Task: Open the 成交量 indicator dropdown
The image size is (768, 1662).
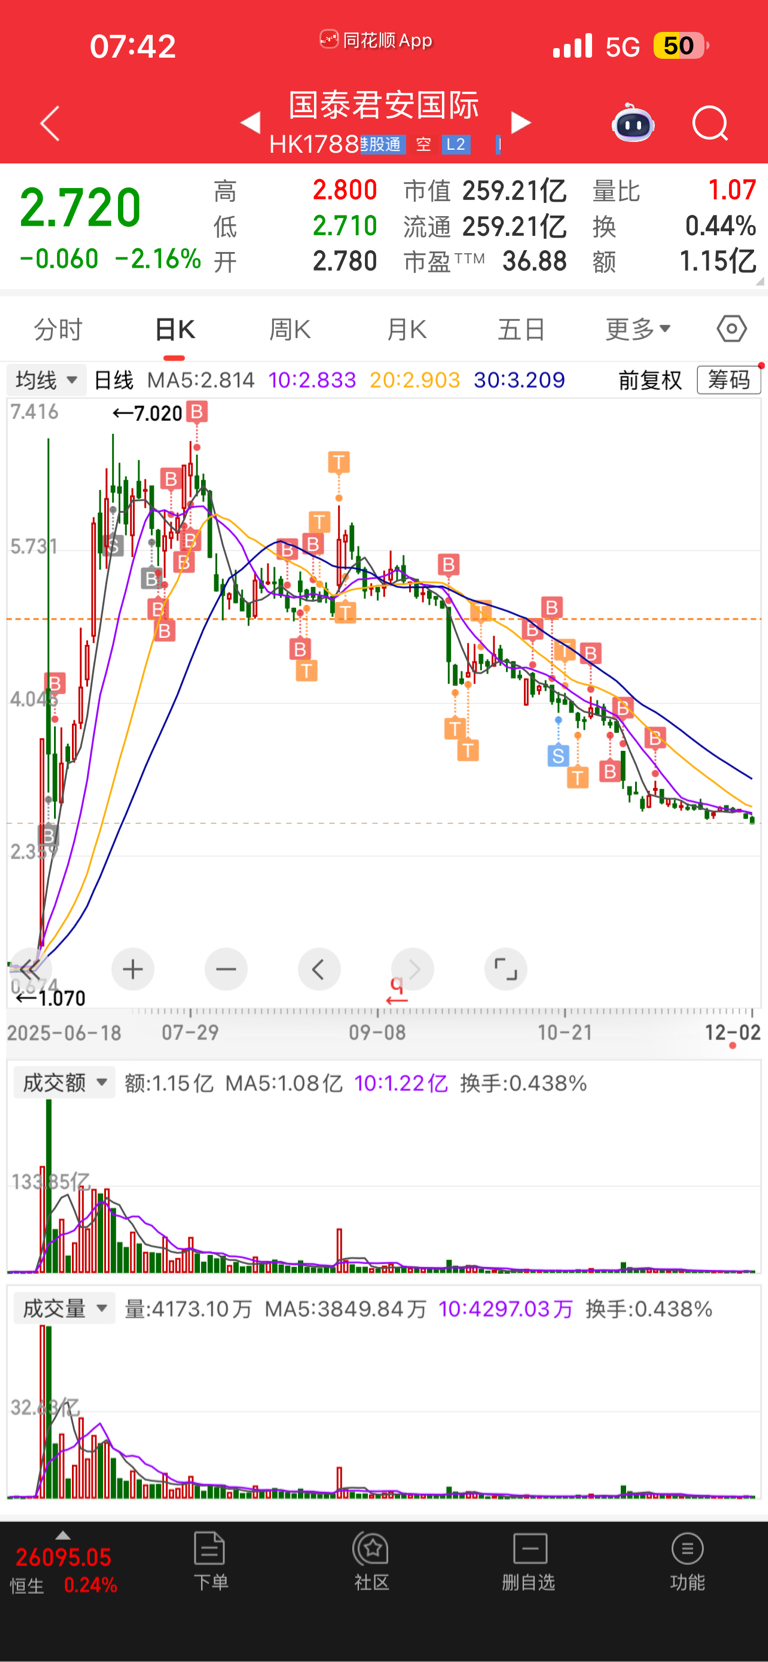Action: 64,1309
